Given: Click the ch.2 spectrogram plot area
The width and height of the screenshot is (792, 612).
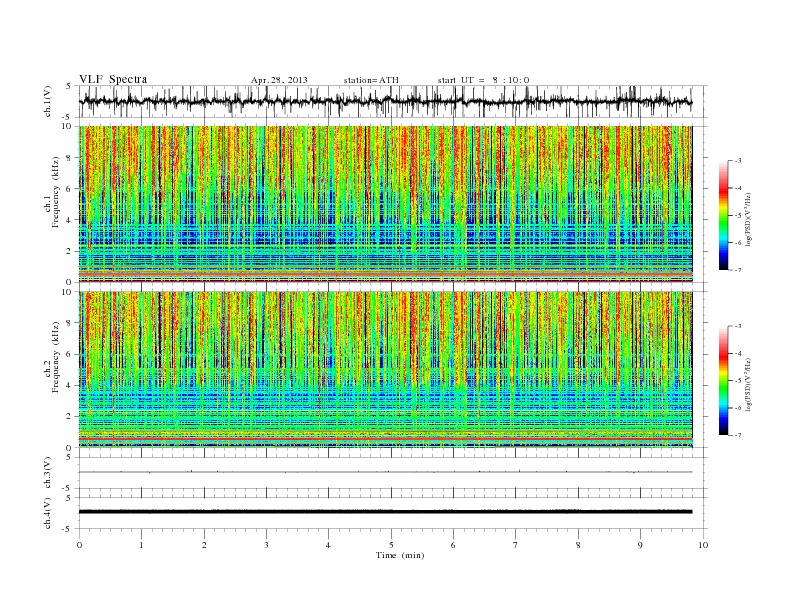Looking at the screenshot, I should tap(385, 369).
